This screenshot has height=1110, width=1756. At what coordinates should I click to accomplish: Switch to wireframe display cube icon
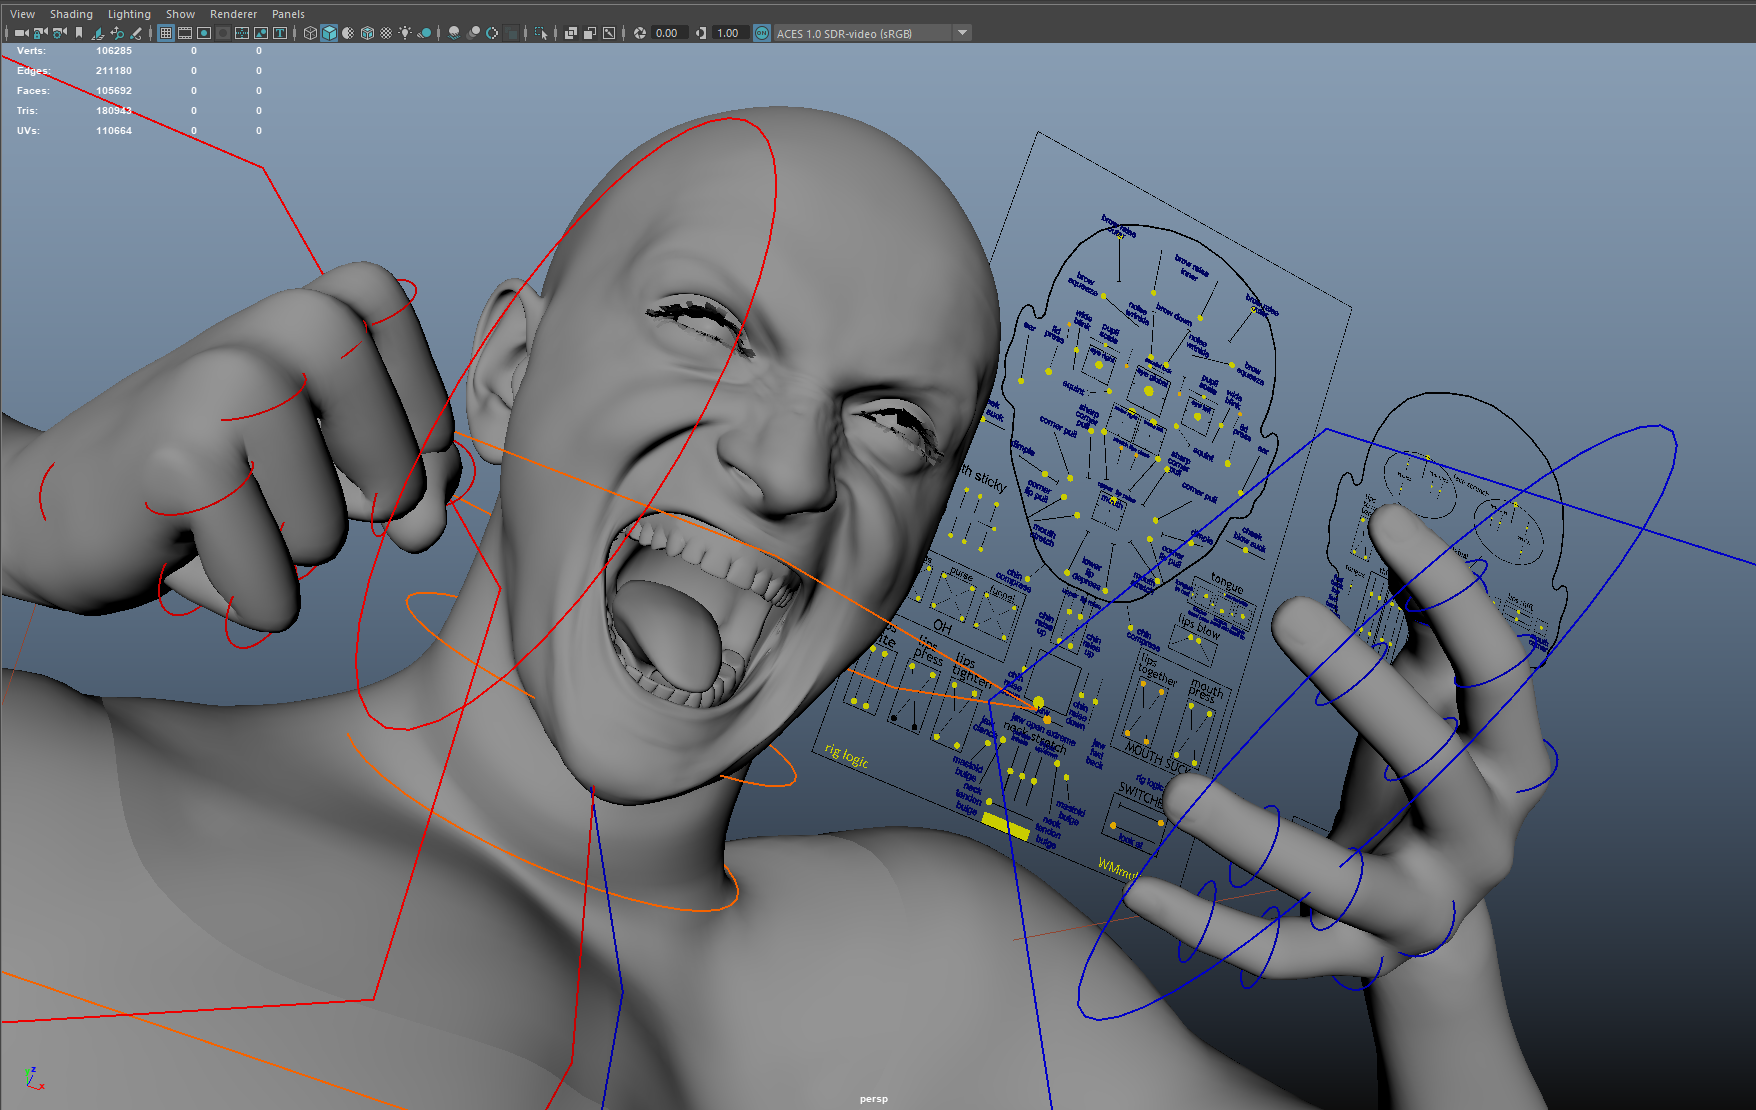[310, 33]
